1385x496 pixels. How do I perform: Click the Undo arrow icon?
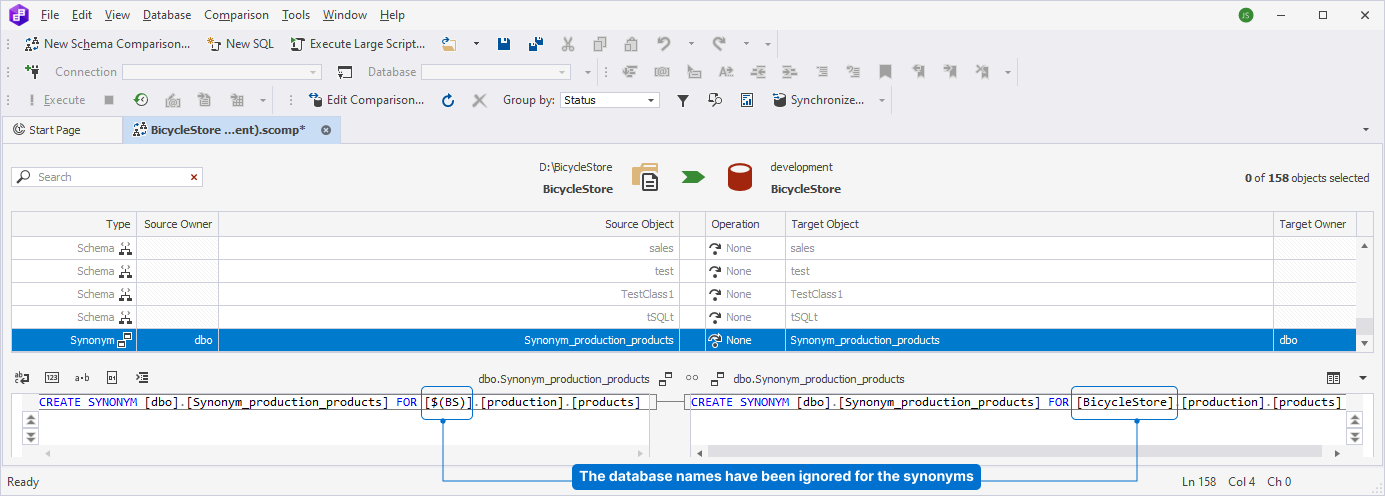point(663,44)
